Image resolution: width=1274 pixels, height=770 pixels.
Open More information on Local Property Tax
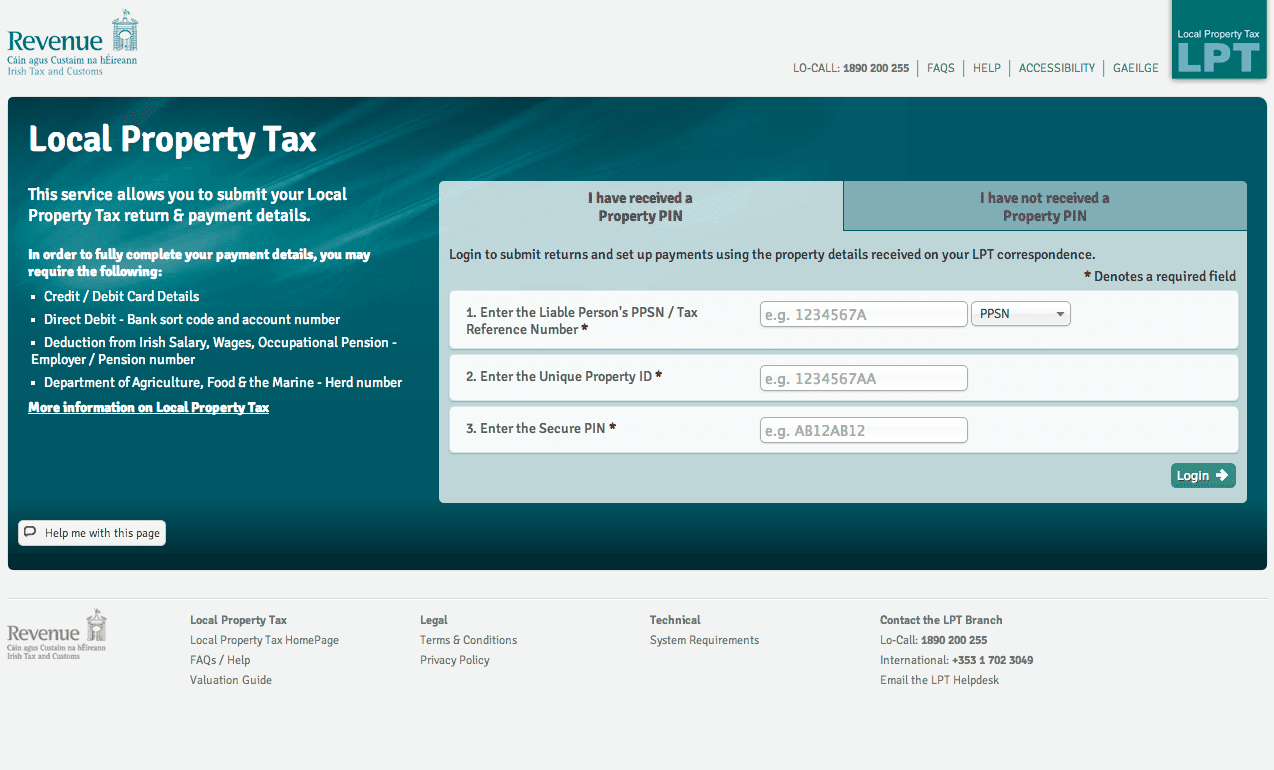(x=148, y=407)
